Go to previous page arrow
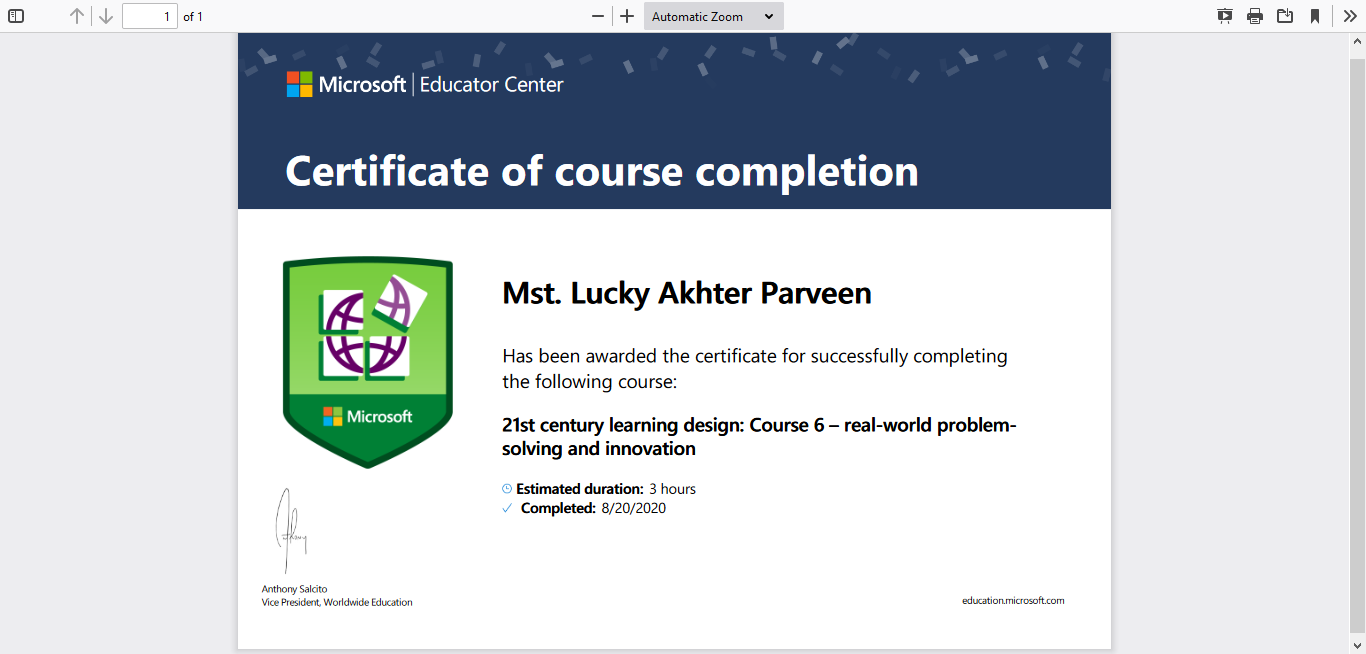Screen dimensions: 1366x654 pos(77,16)
